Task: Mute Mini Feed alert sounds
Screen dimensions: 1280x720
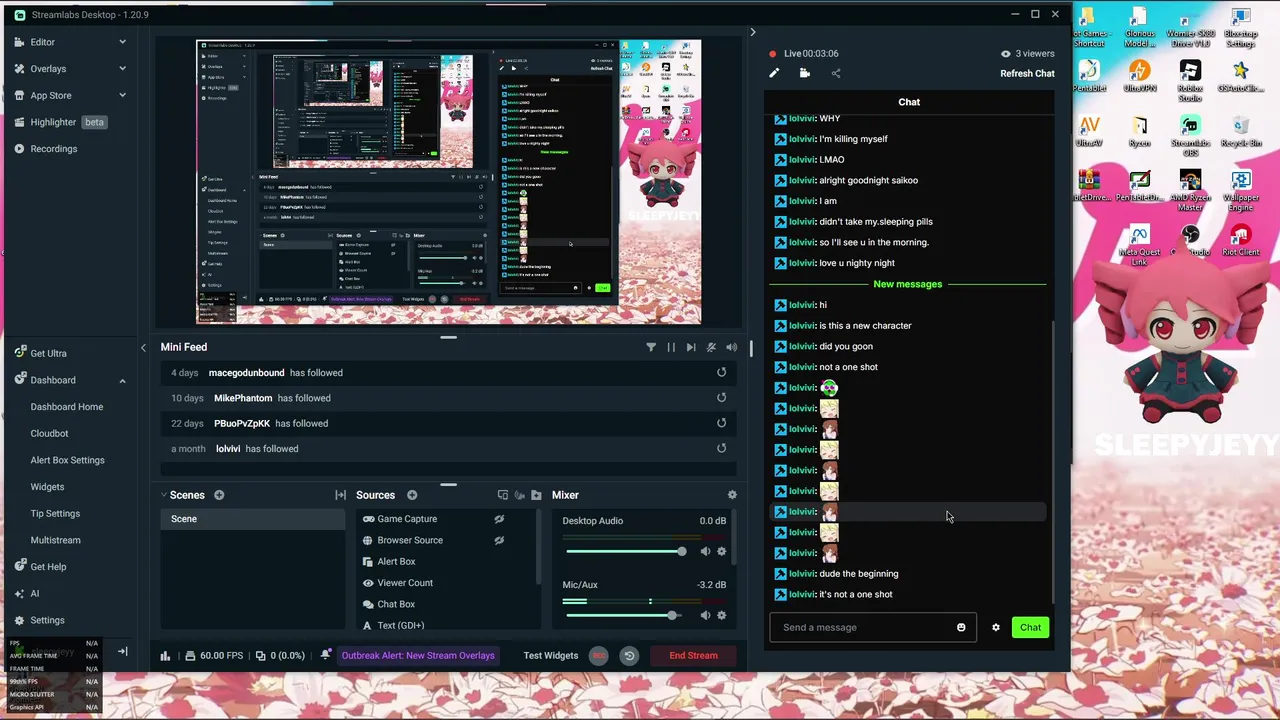Action: [731, 347]
